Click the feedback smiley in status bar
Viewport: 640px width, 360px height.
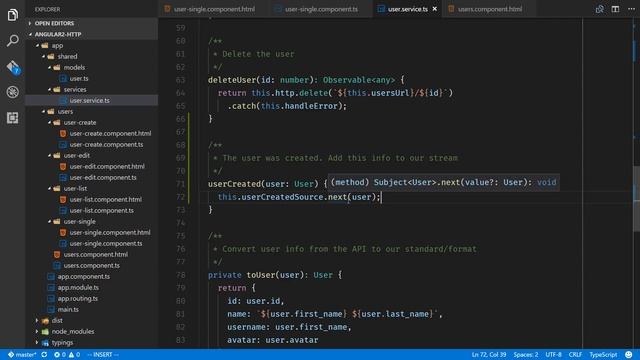point(629,354)
